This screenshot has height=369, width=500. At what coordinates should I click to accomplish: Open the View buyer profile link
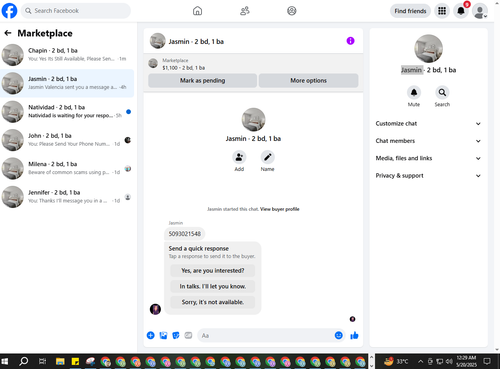tap(280, 209)
